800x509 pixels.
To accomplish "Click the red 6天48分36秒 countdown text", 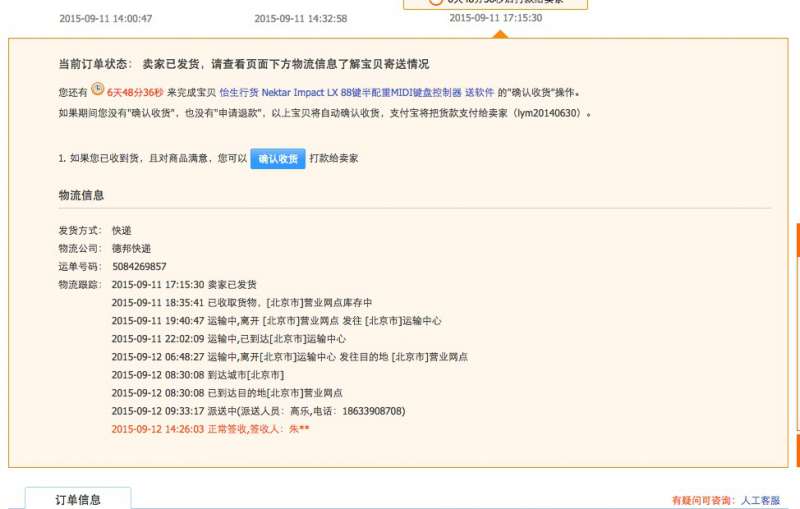I will click(135, 92).
